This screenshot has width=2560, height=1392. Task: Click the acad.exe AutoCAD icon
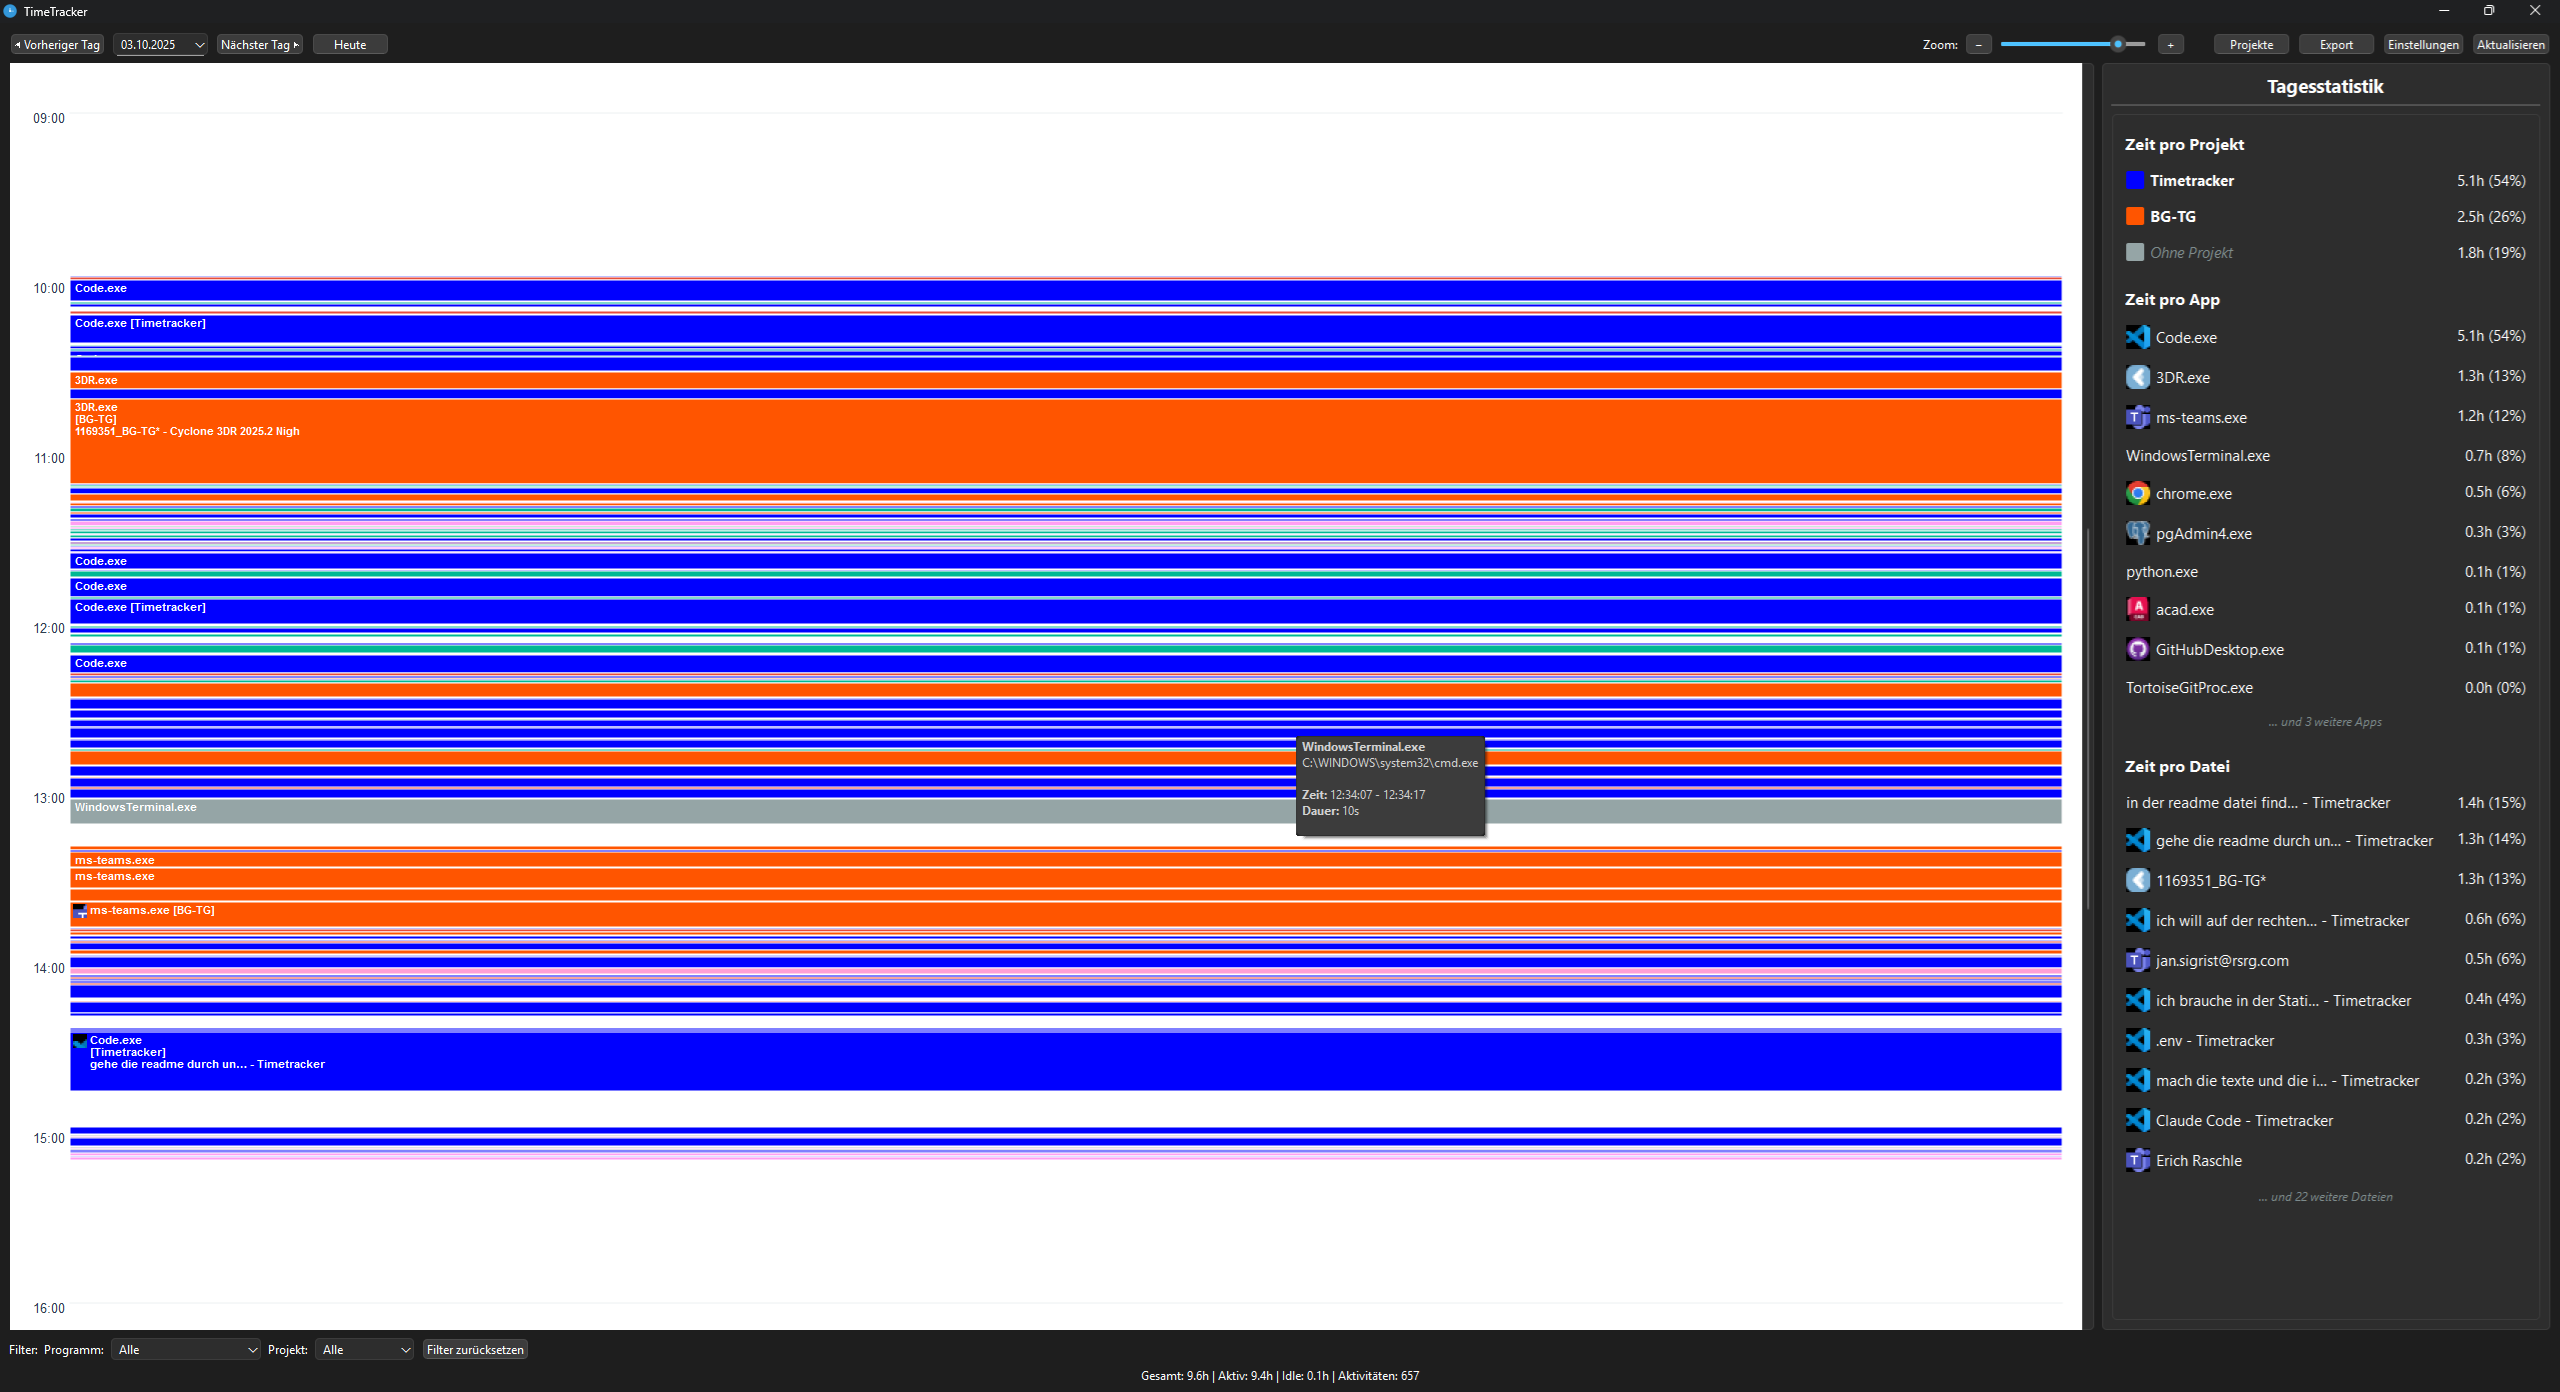pyautogui.click(x=2137, y=609)
